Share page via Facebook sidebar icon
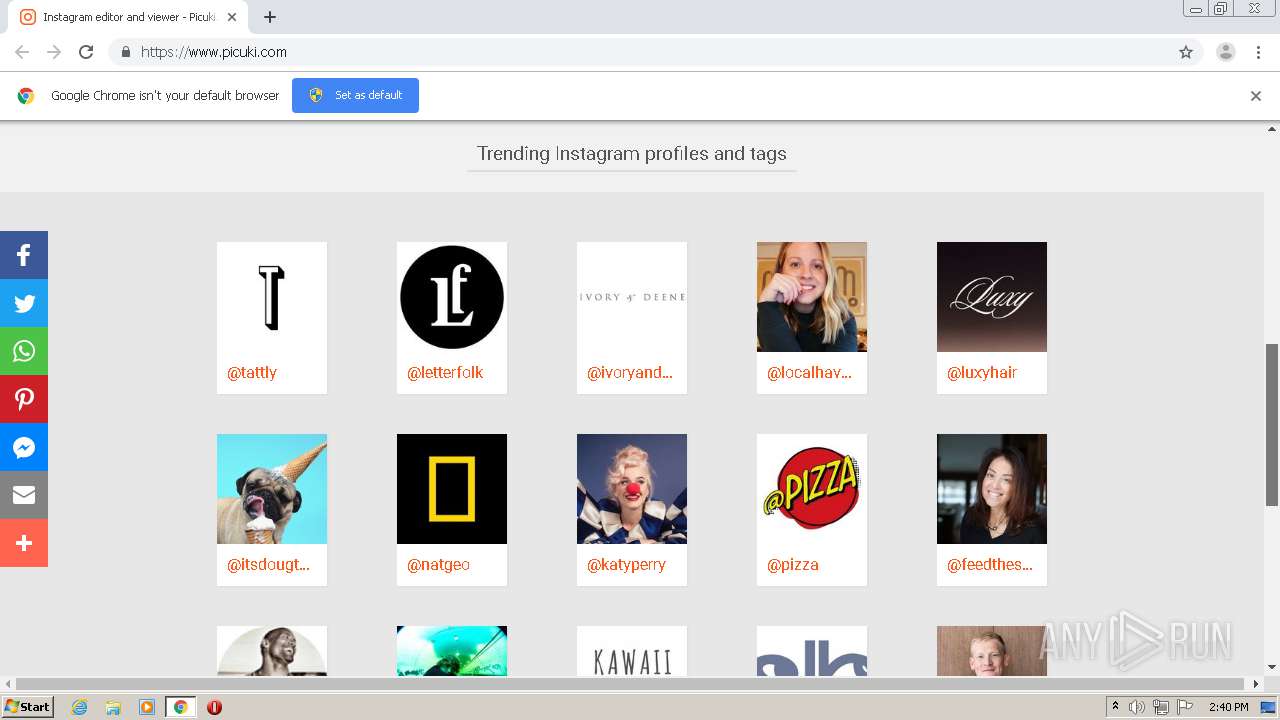 tap(24, 255)
